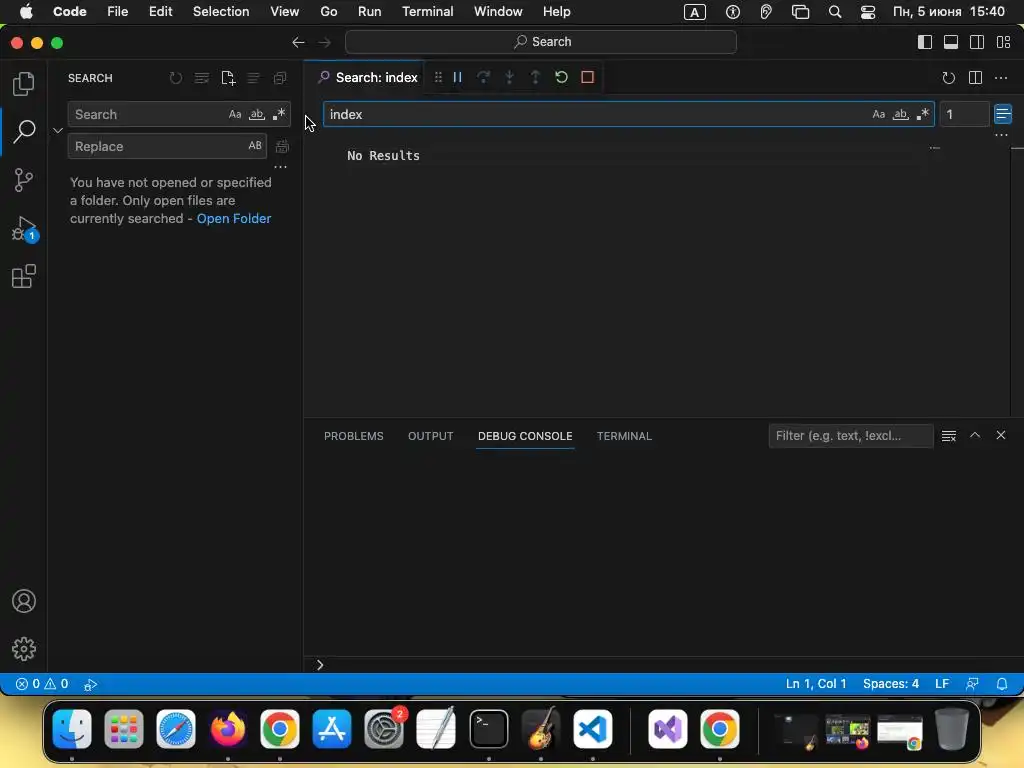Restart the debug session

(x=561, y=77)
